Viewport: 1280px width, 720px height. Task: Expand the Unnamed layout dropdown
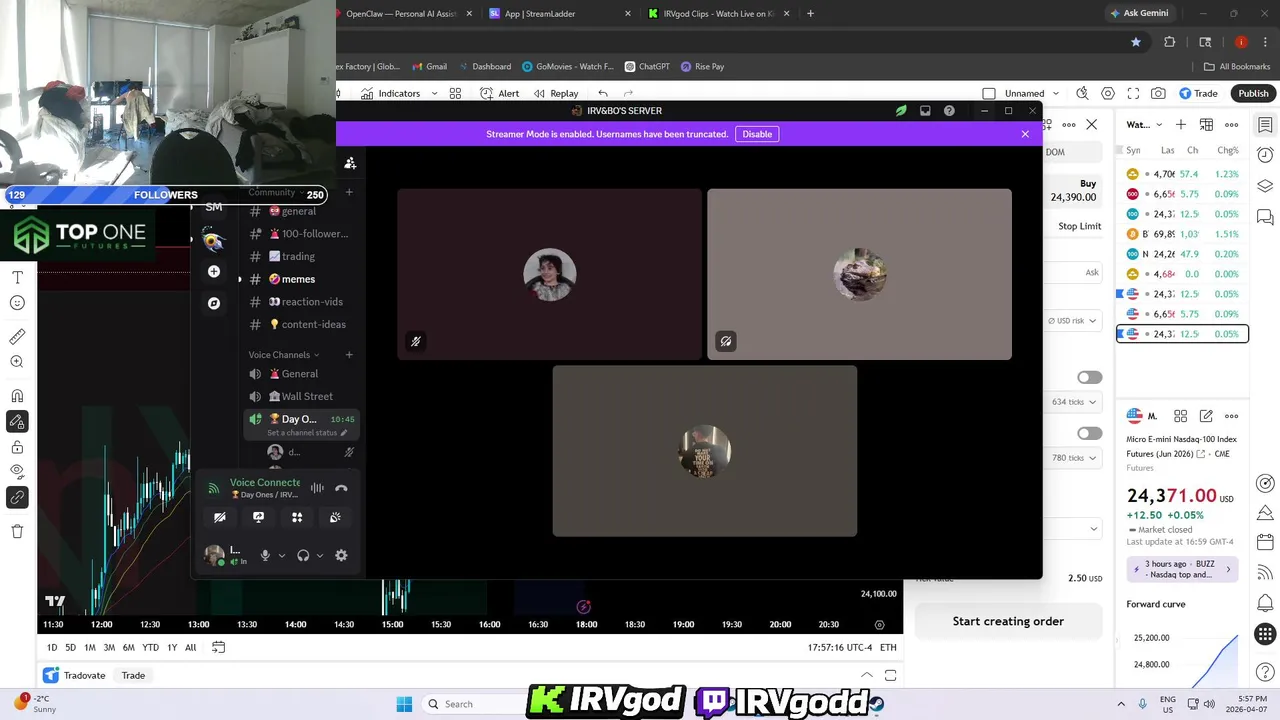click(1057, 93)
